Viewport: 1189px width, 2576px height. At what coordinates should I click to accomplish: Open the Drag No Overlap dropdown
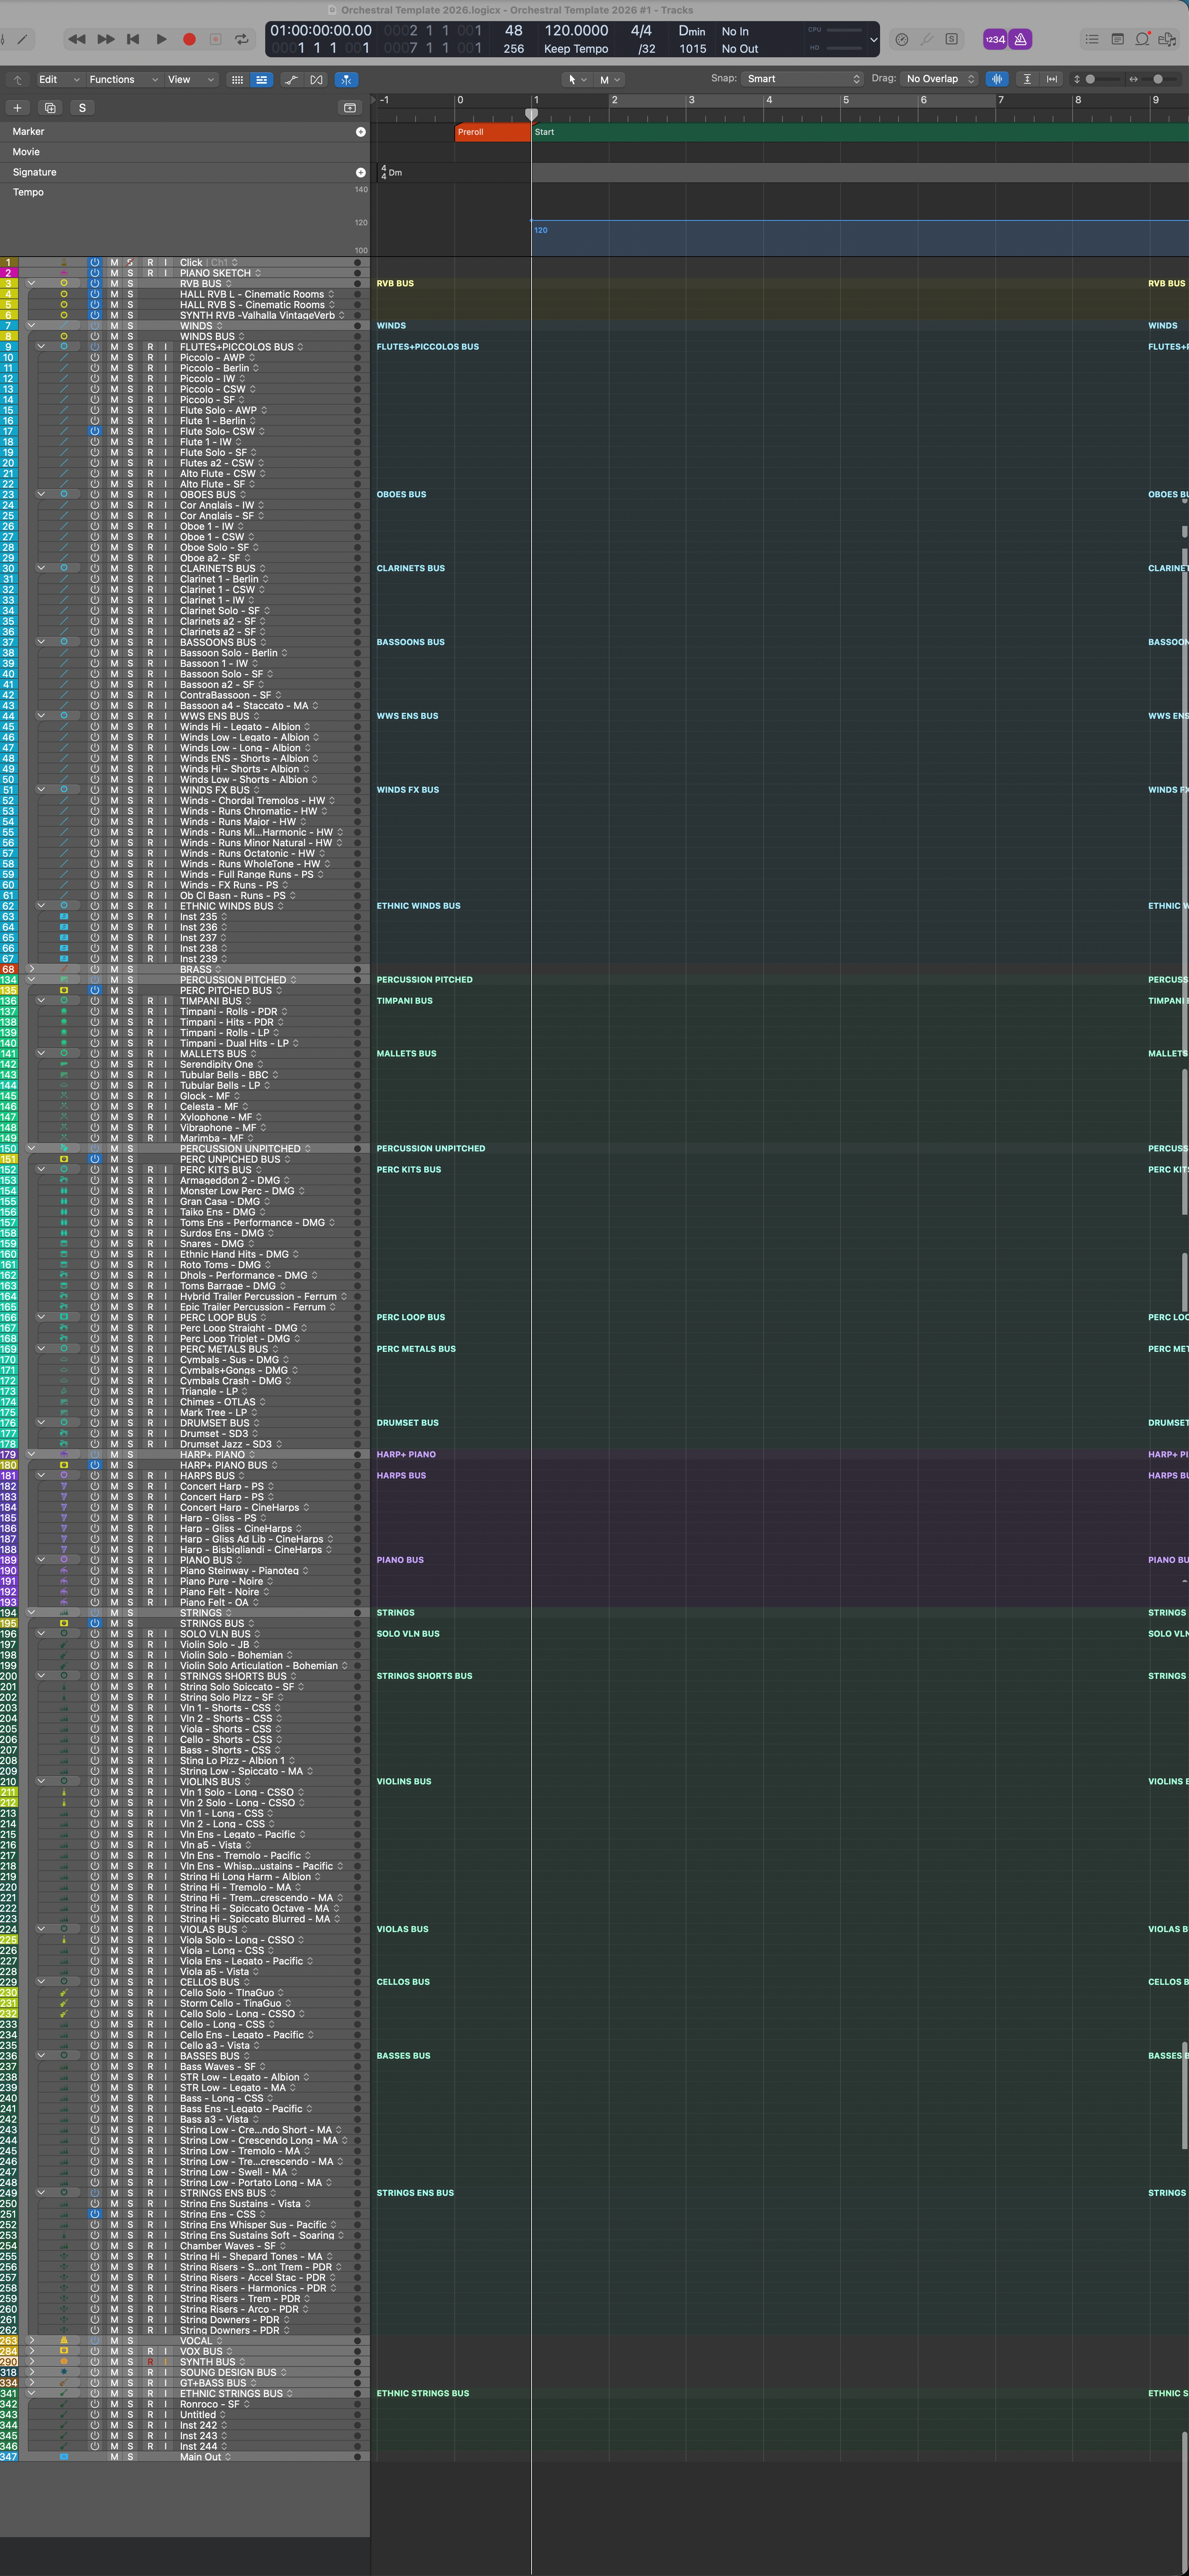tap(939, 79)
